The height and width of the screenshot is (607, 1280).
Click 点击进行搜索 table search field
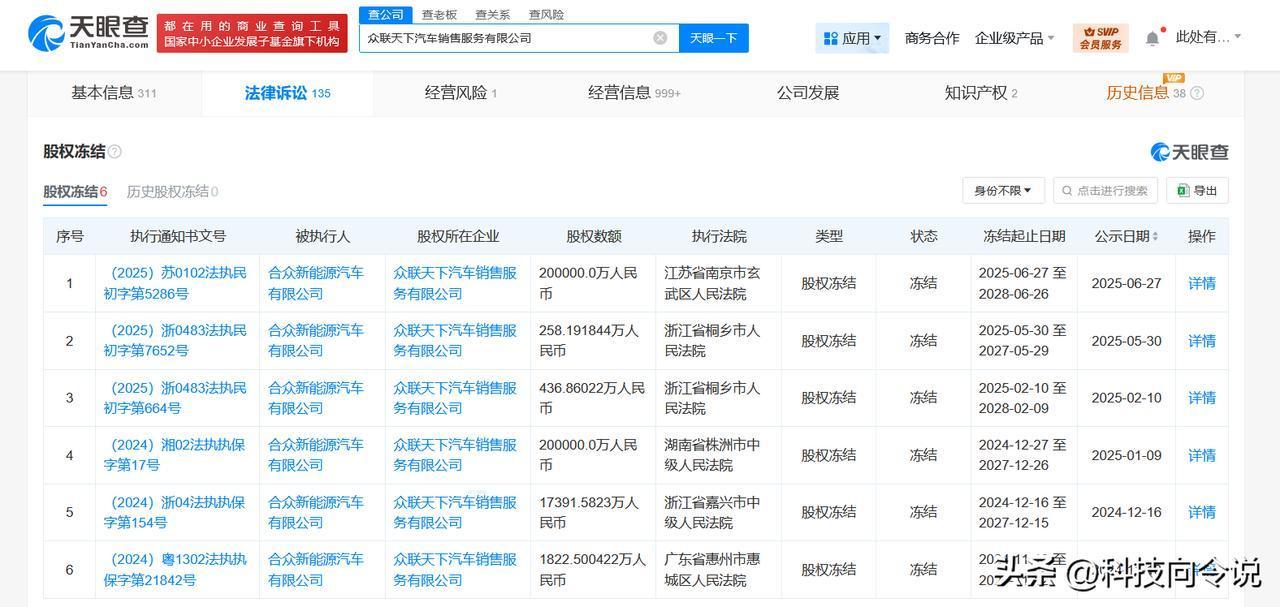tap(1105, 190)
